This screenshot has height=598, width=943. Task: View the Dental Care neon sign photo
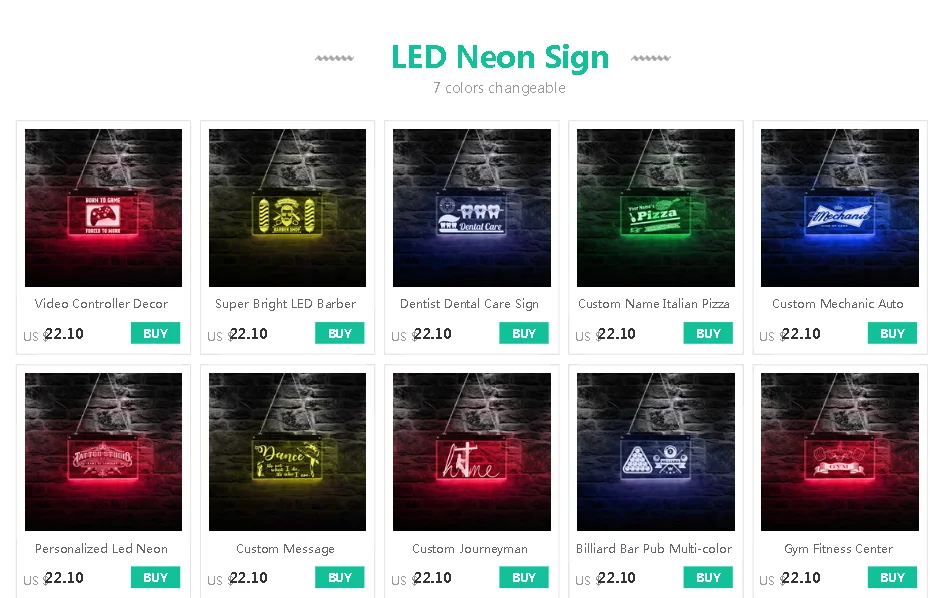(472, 208)
